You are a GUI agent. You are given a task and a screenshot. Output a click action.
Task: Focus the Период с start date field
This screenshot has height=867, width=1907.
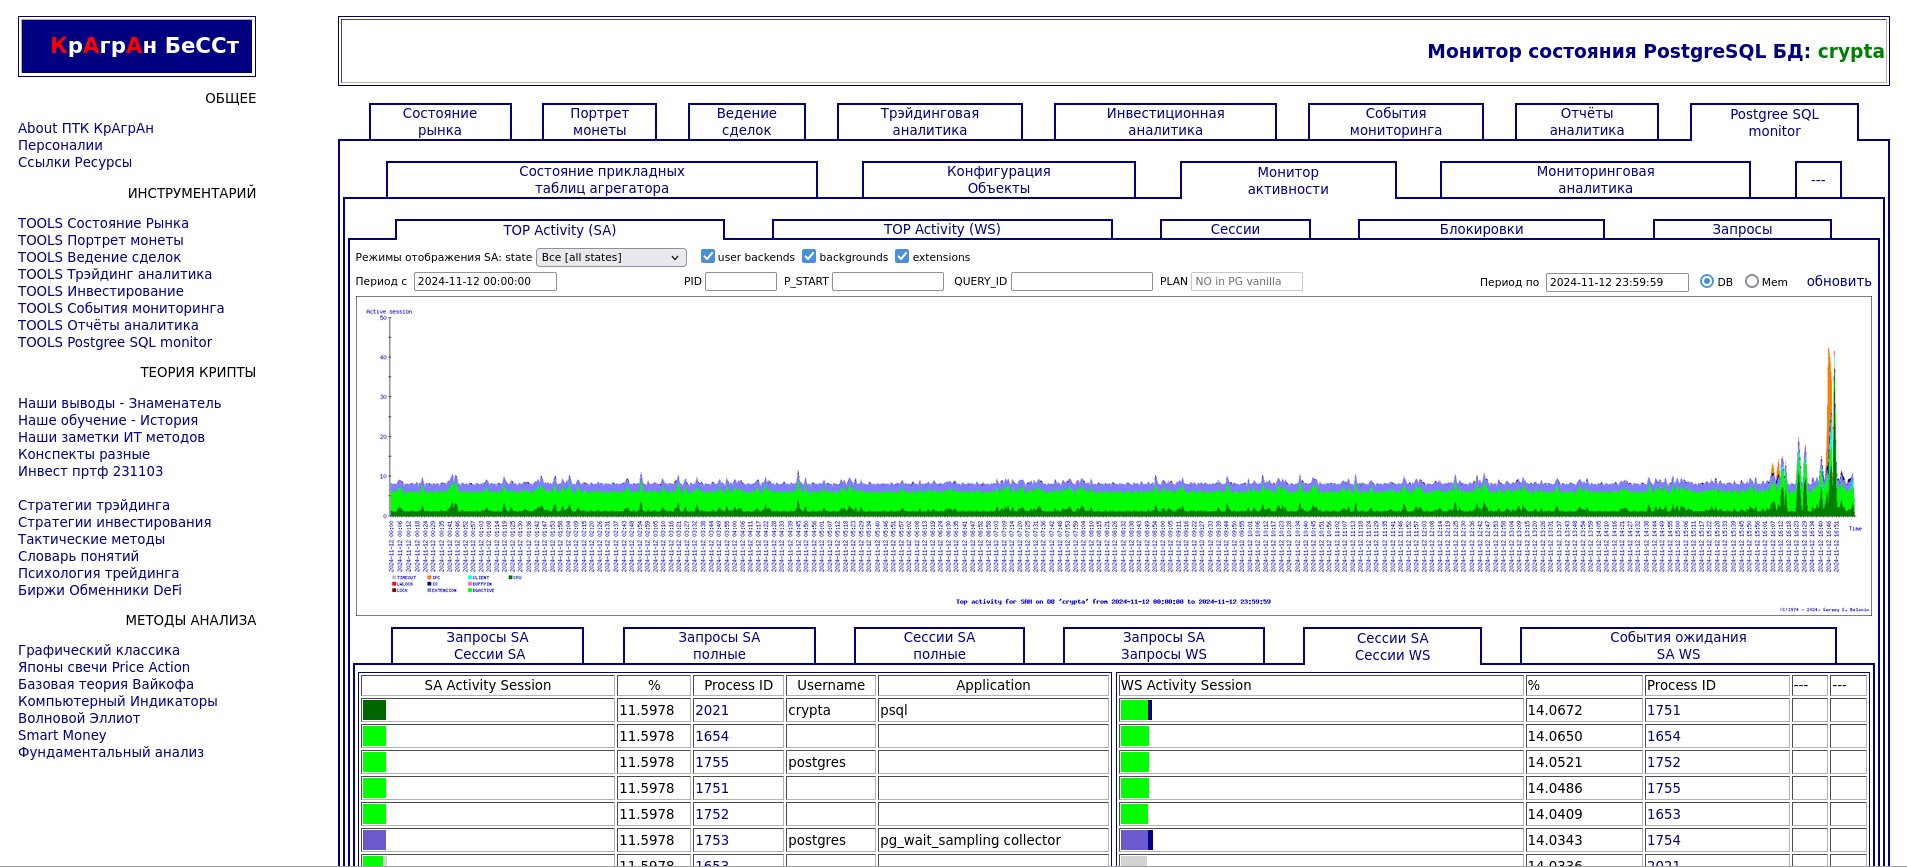tap(485, 282)
